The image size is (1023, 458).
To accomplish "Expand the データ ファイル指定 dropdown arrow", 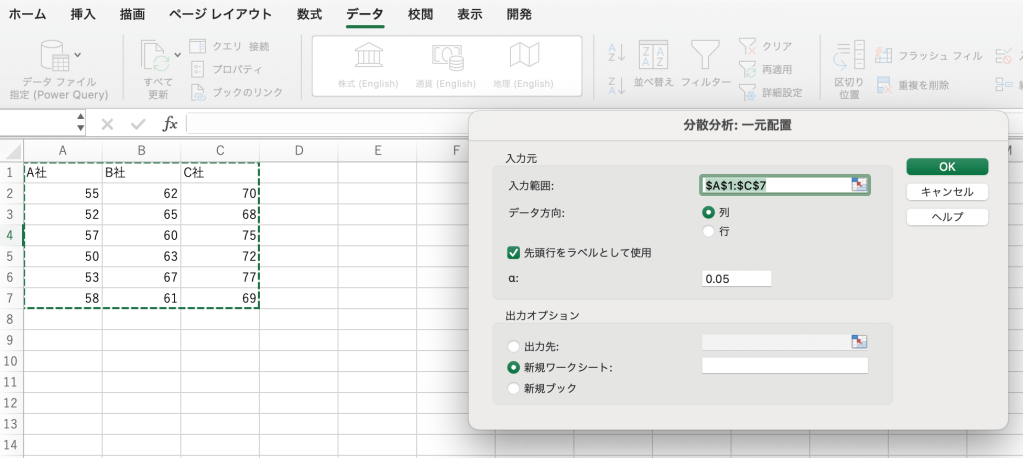I will (78, 54).
